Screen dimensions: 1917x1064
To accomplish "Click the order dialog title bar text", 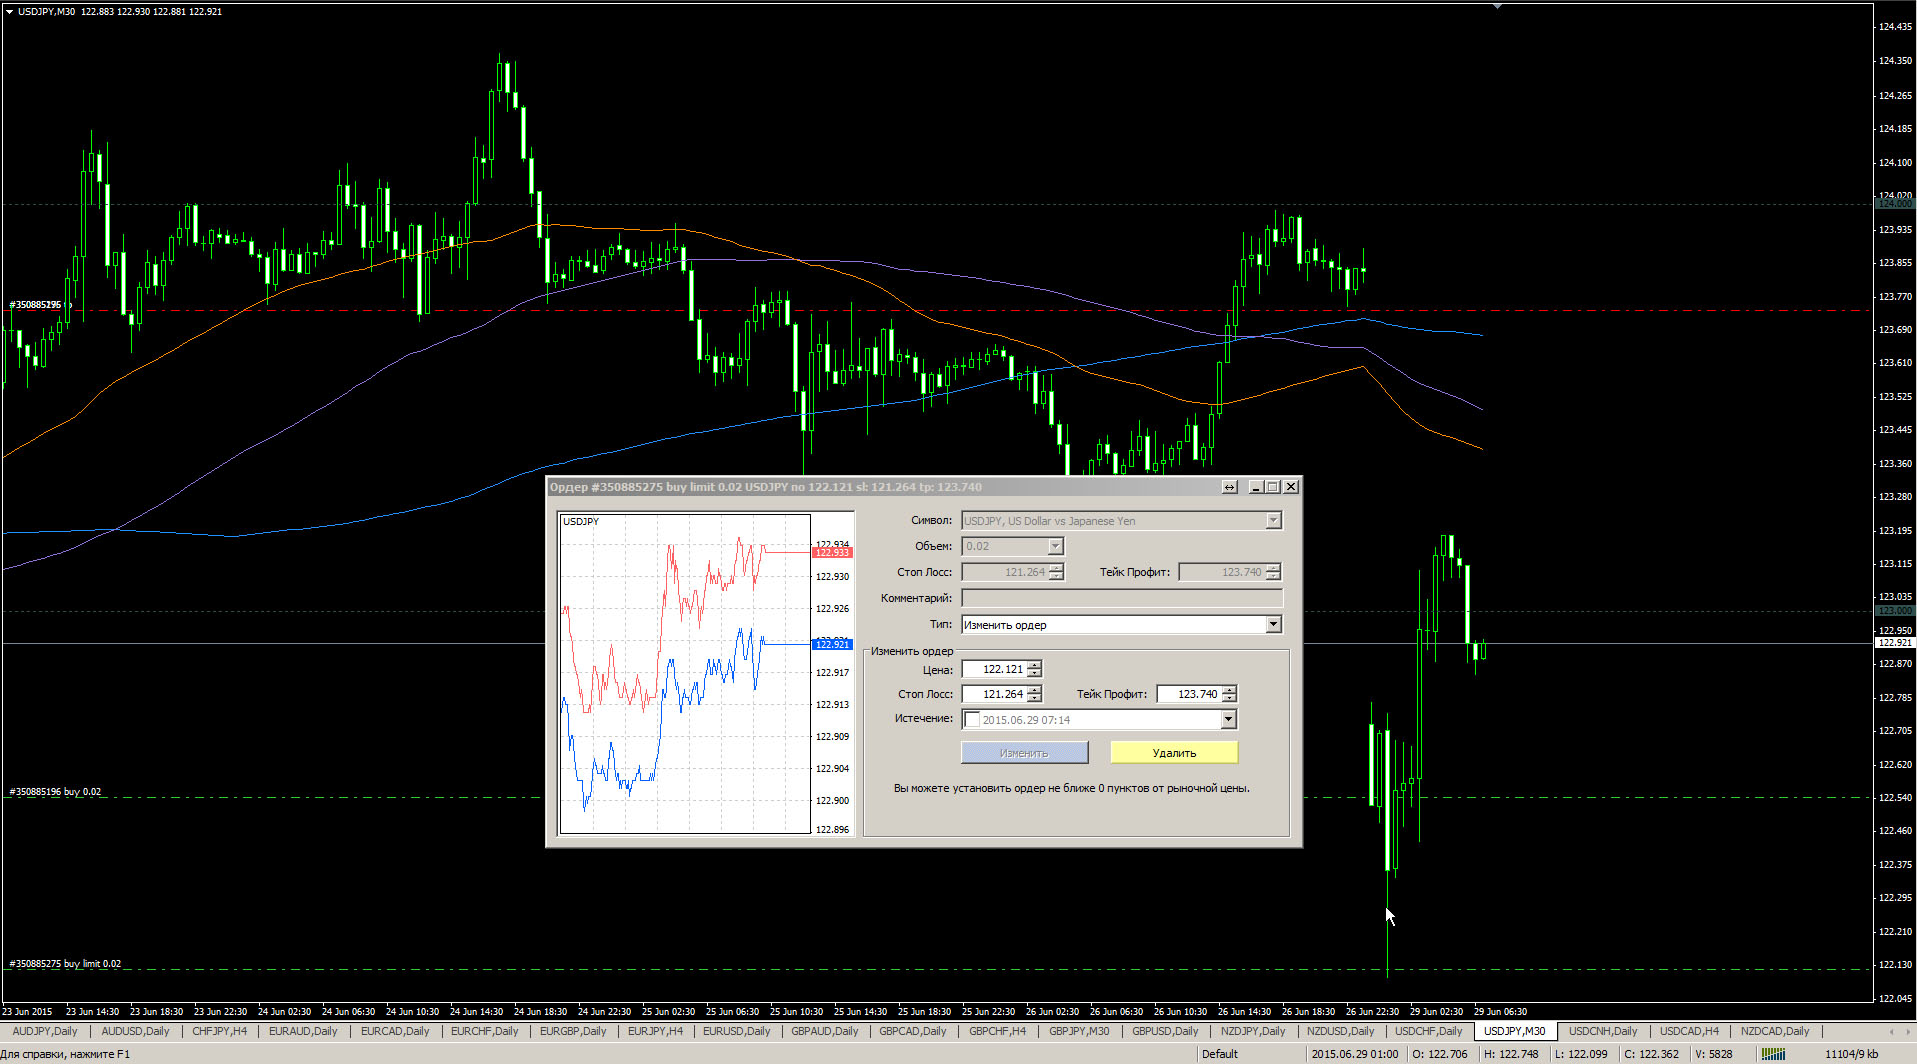I will (x=766, y=488).
